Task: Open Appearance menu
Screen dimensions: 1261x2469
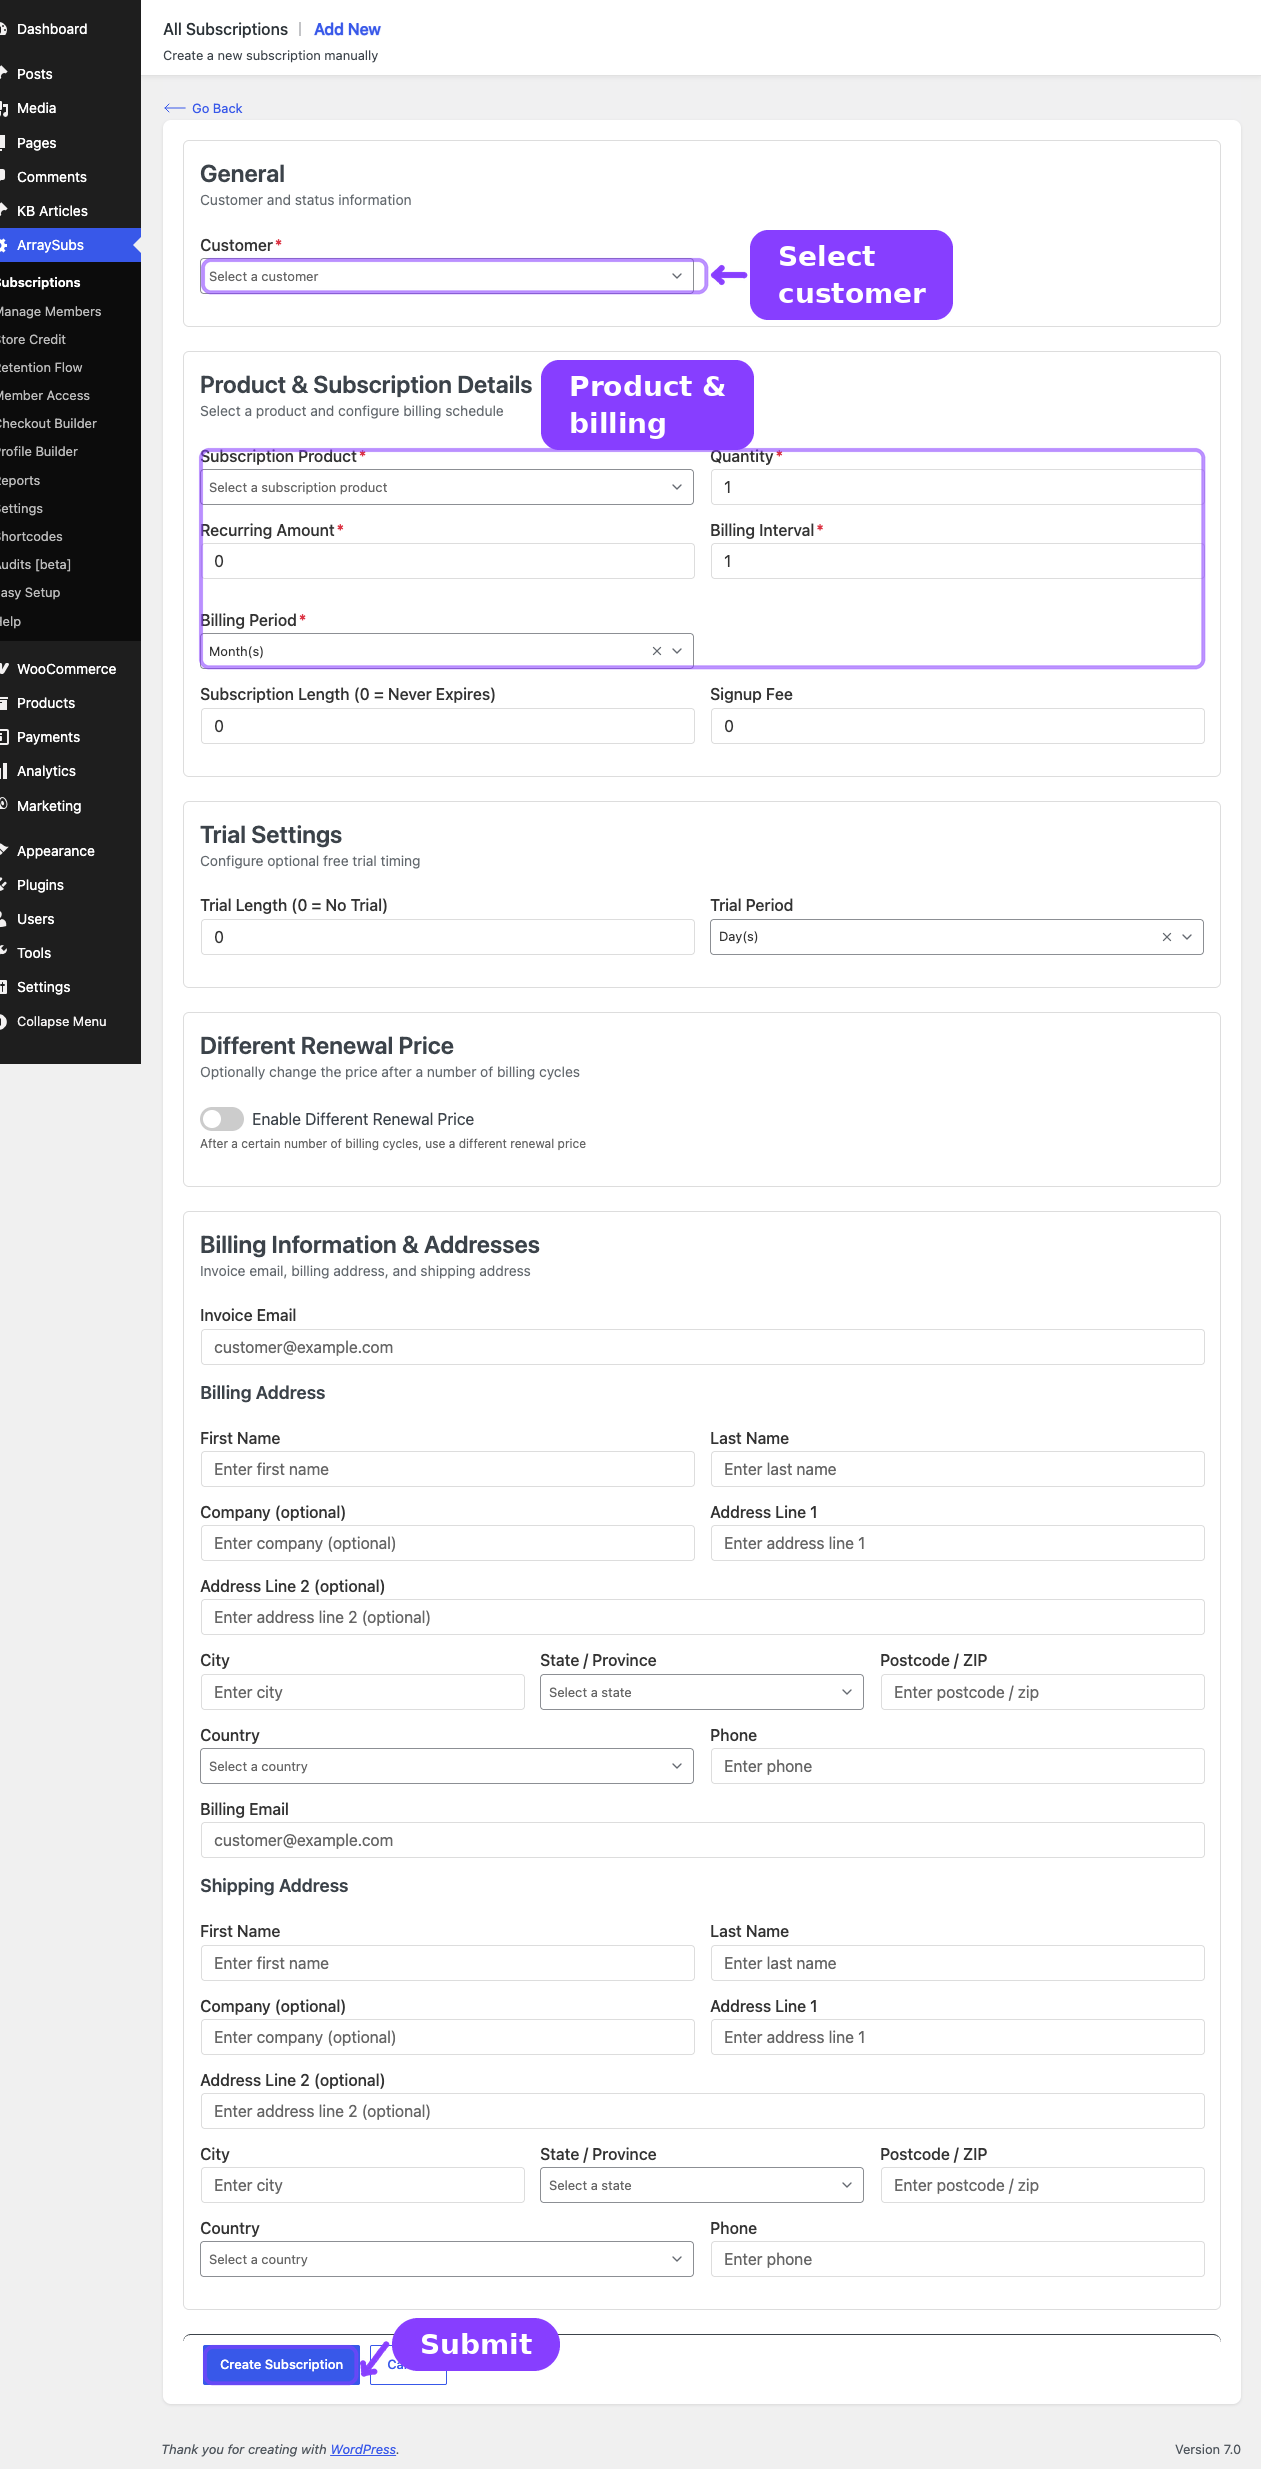Action: point(56,851)
